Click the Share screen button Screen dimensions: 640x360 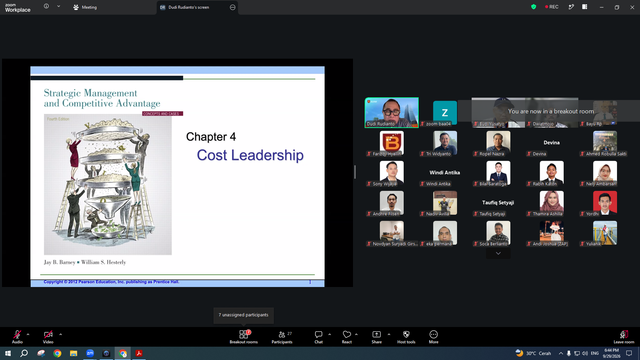[376, 337]
